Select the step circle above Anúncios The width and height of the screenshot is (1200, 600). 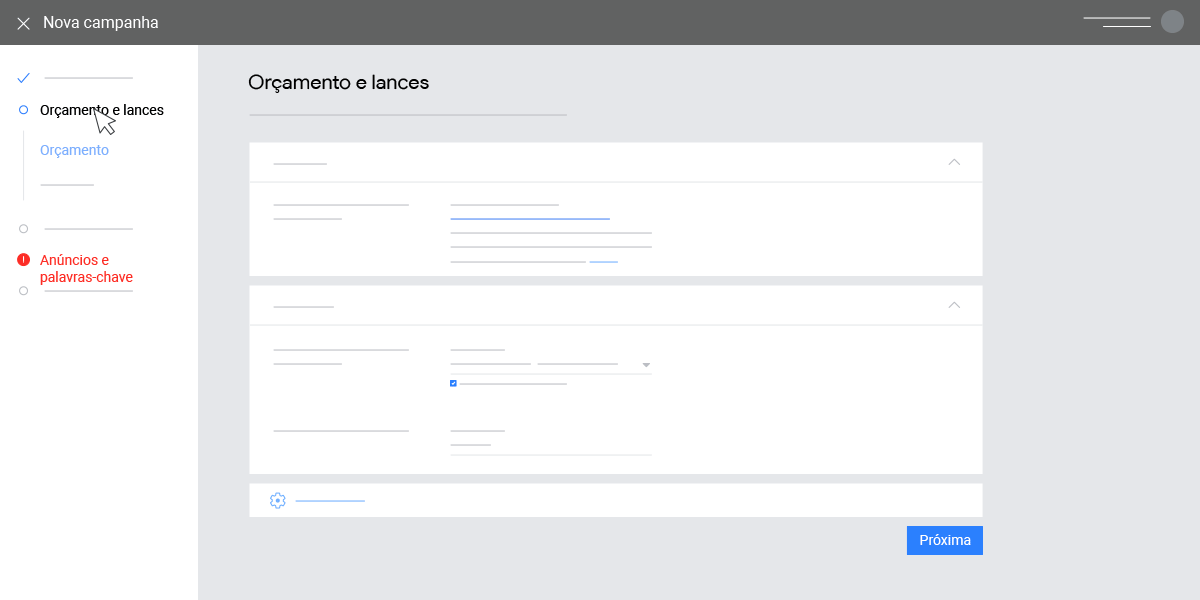(x=23, y=229)
